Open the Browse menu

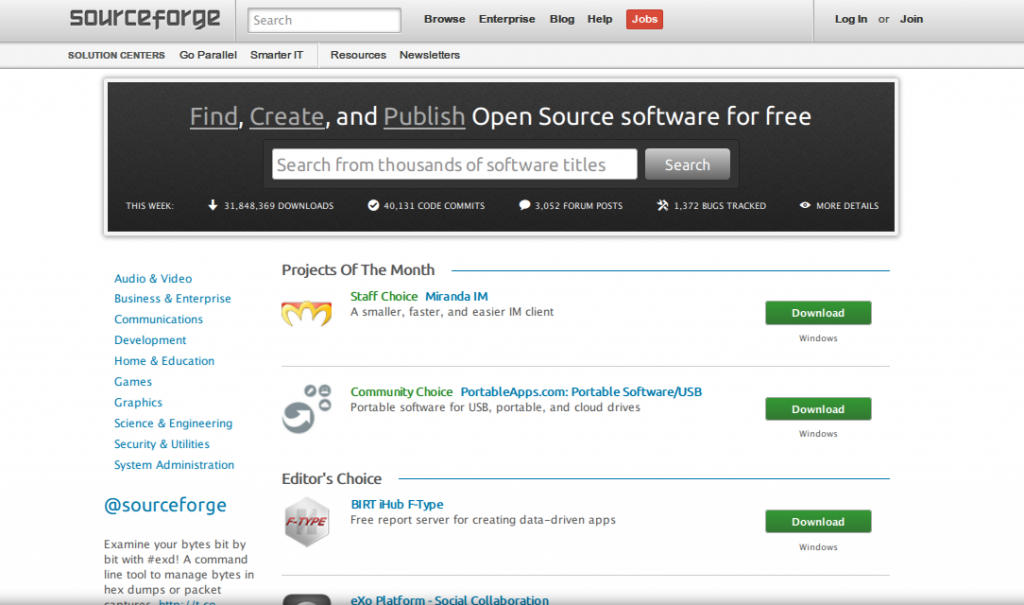tap(444, 18)
